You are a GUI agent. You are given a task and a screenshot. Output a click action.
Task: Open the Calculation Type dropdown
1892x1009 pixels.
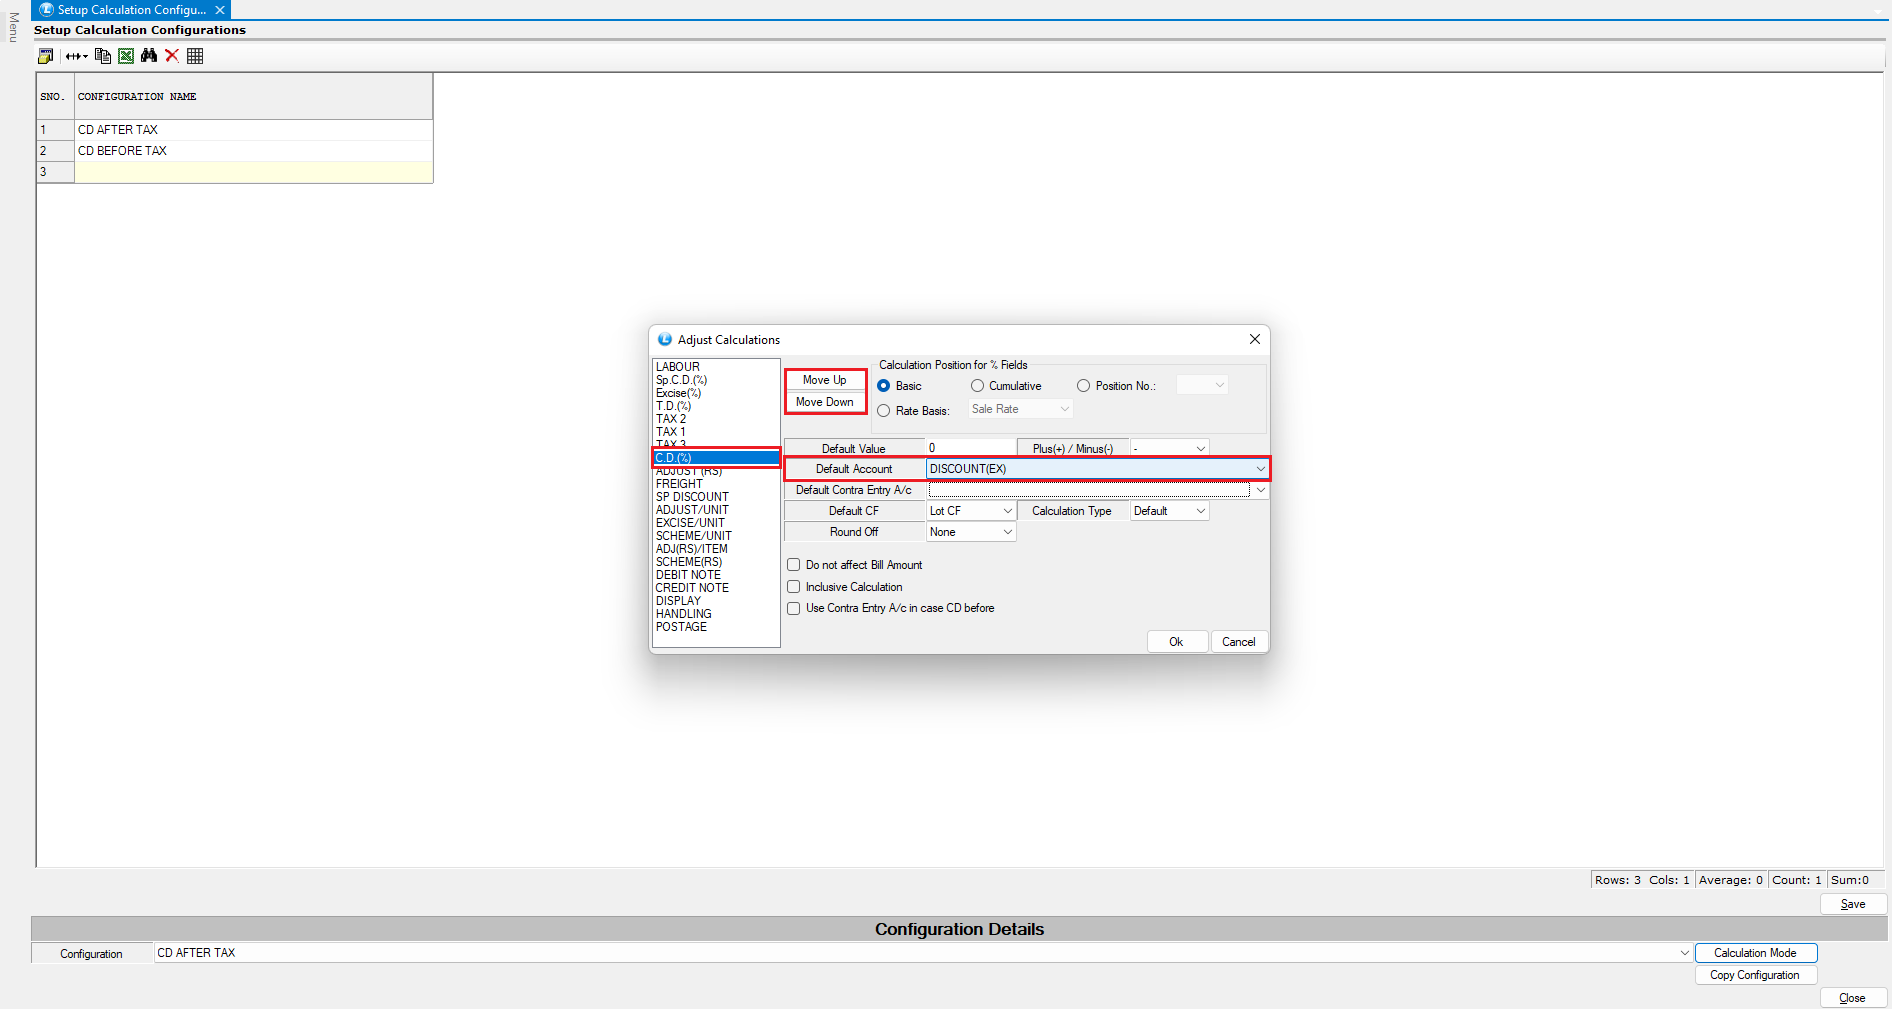1200,511
